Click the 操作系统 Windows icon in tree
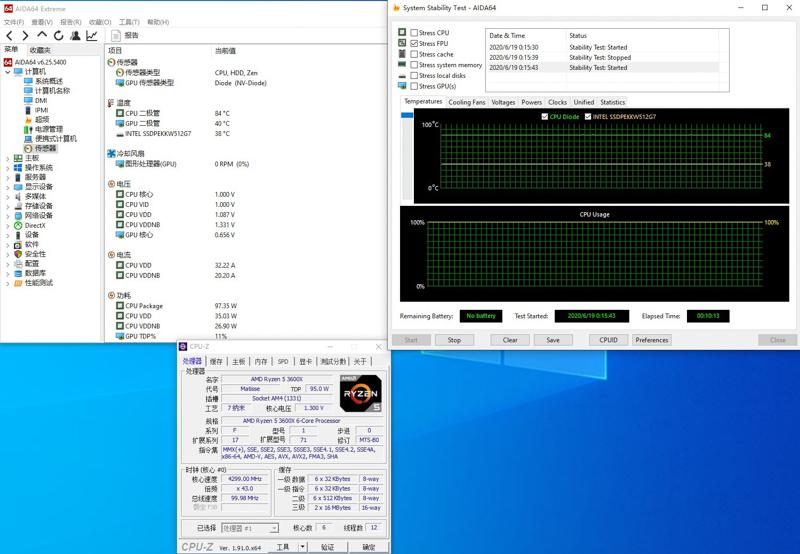Screen dimensions: 800x554 pyautogui.click(x=18, y=167)
